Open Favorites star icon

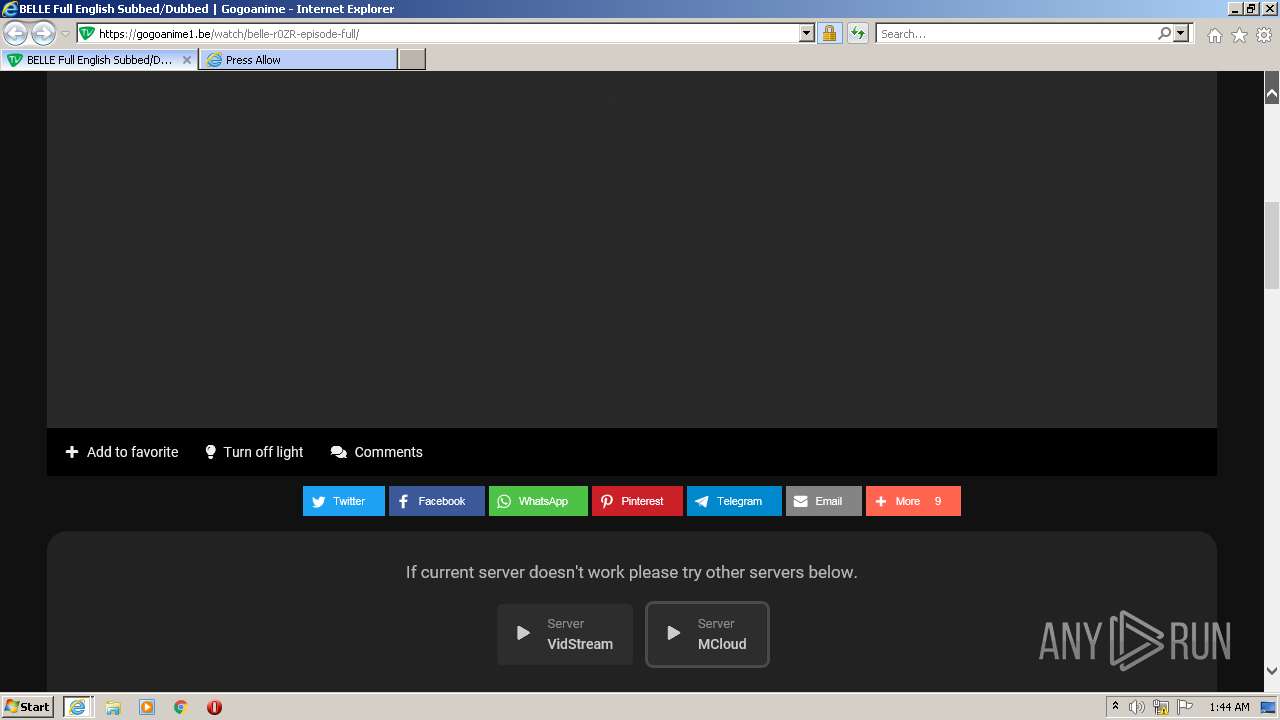[x=1239, y=35]
